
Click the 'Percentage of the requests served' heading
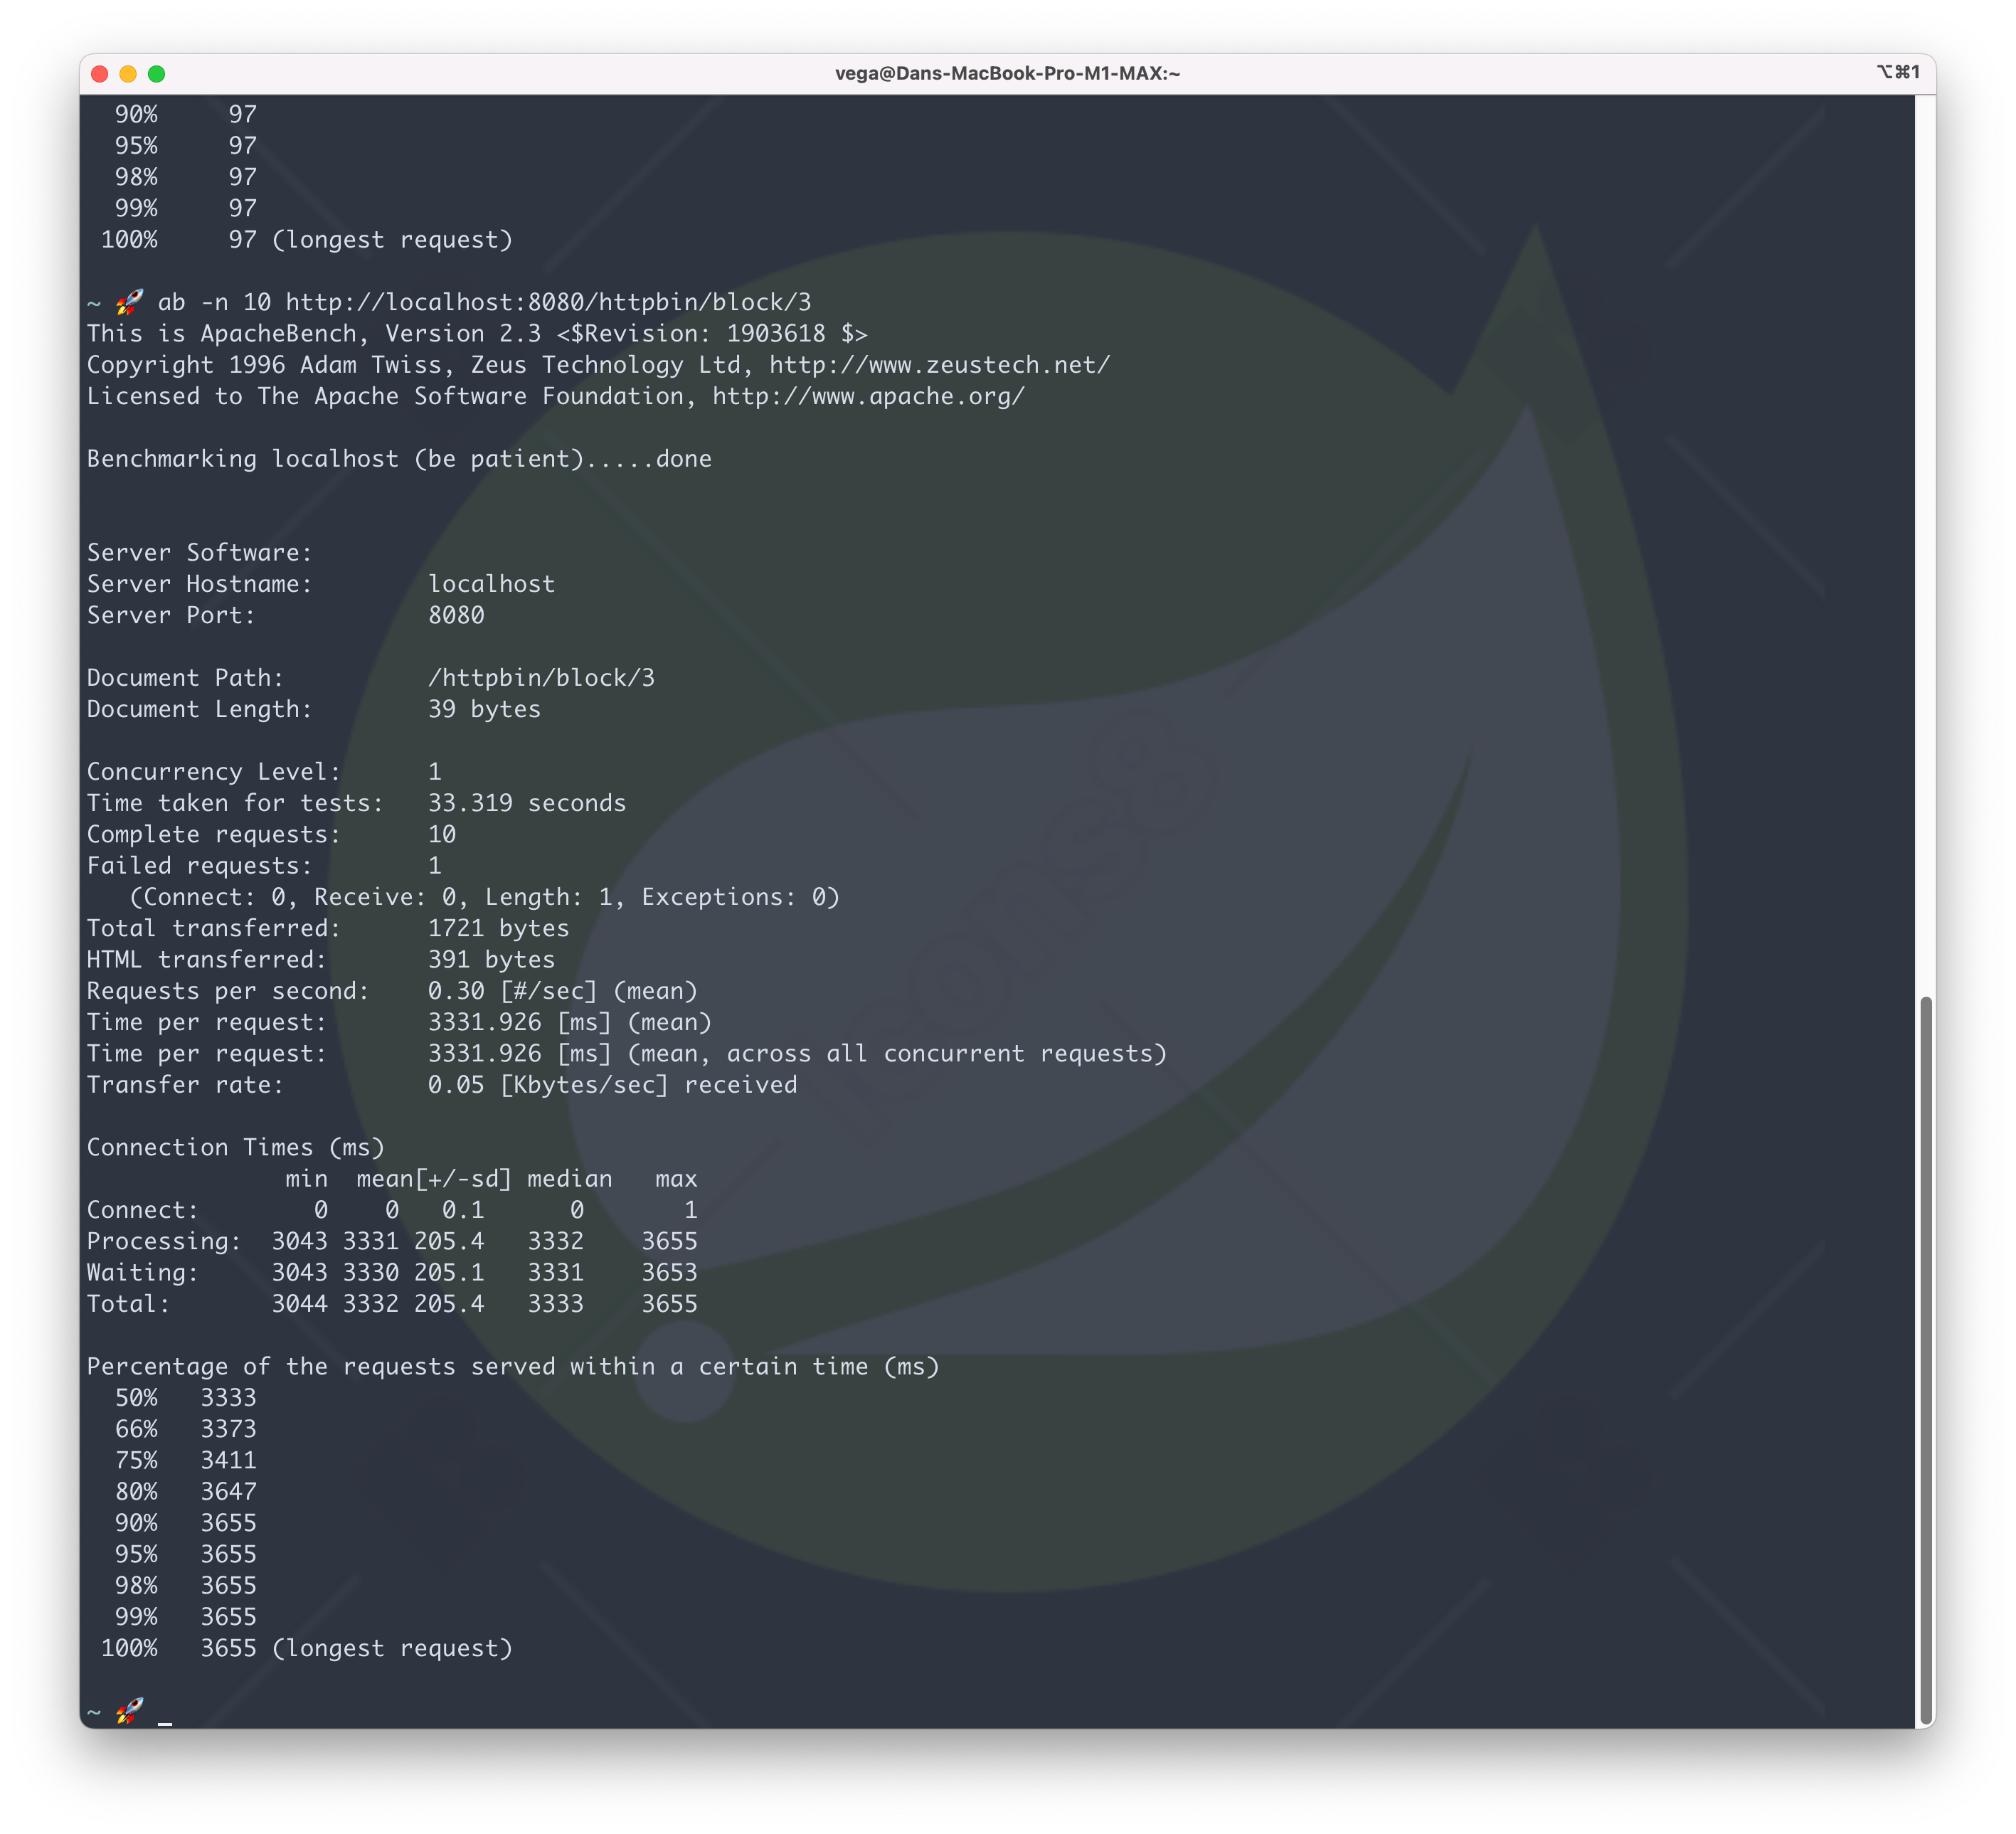513,1367
